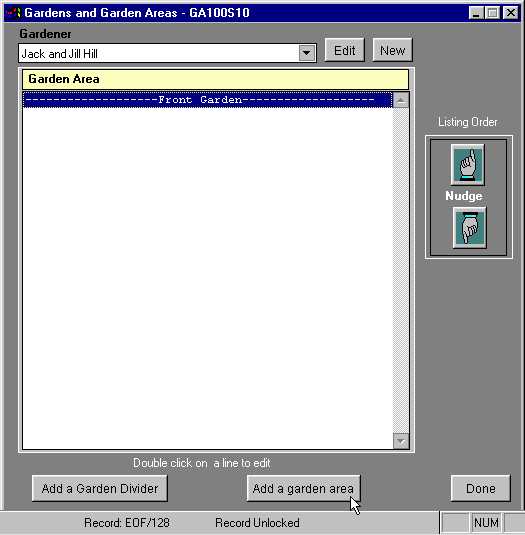Maximize the Gardens and Garden Areas window
This screenshot has width=525, height=535.
click(492, 13)
